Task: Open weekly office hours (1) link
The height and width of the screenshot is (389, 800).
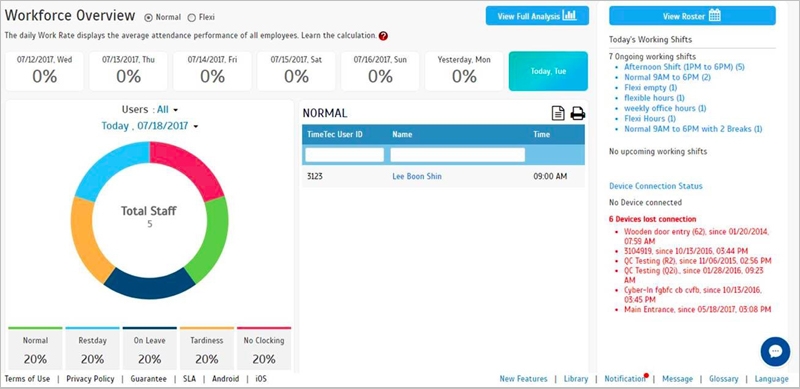Action: point(665,108)
